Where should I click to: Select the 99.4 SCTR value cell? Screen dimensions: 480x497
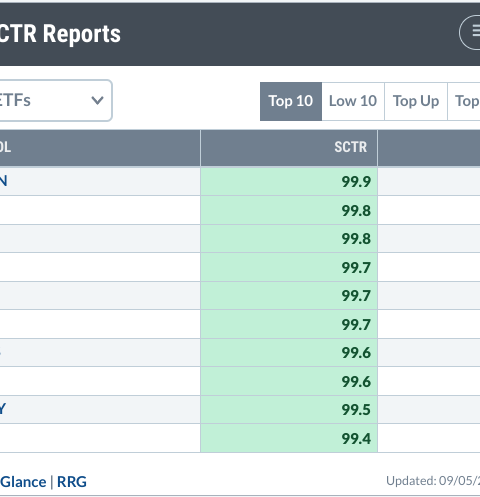click(289, 438)
